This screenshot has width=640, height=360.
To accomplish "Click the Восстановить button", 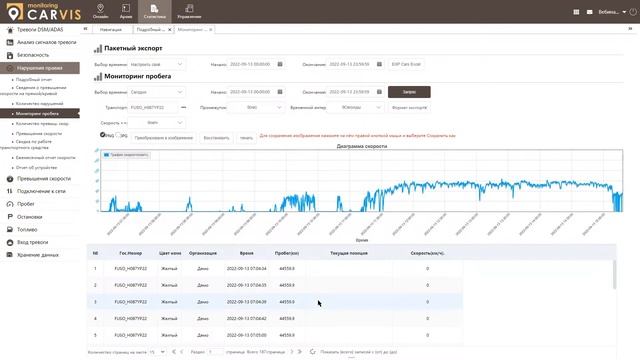I will [x=216, y=138].
